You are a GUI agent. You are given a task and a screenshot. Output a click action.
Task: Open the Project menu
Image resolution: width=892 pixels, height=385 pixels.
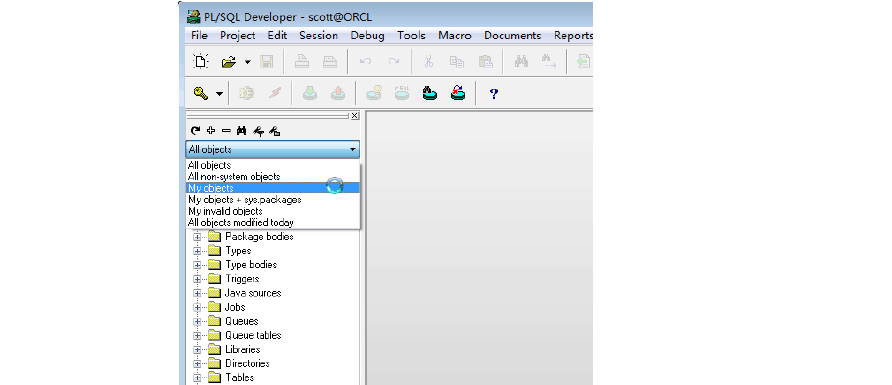pyautogui.click(x=238, y=35)
